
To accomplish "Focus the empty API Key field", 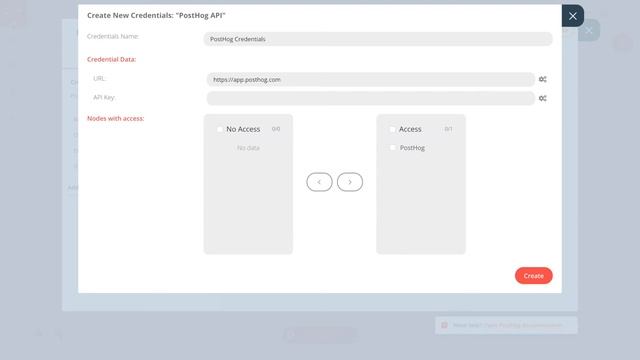I will pyautogui.click(x=371, y=98).
